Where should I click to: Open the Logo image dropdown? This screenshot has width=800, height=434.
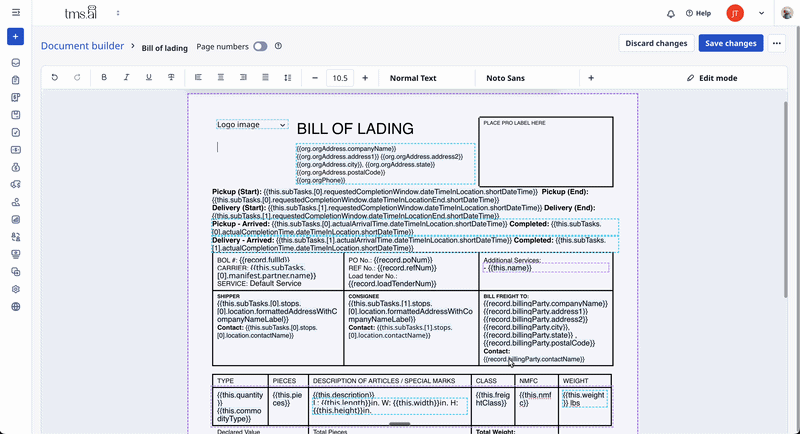pos(252,125)
